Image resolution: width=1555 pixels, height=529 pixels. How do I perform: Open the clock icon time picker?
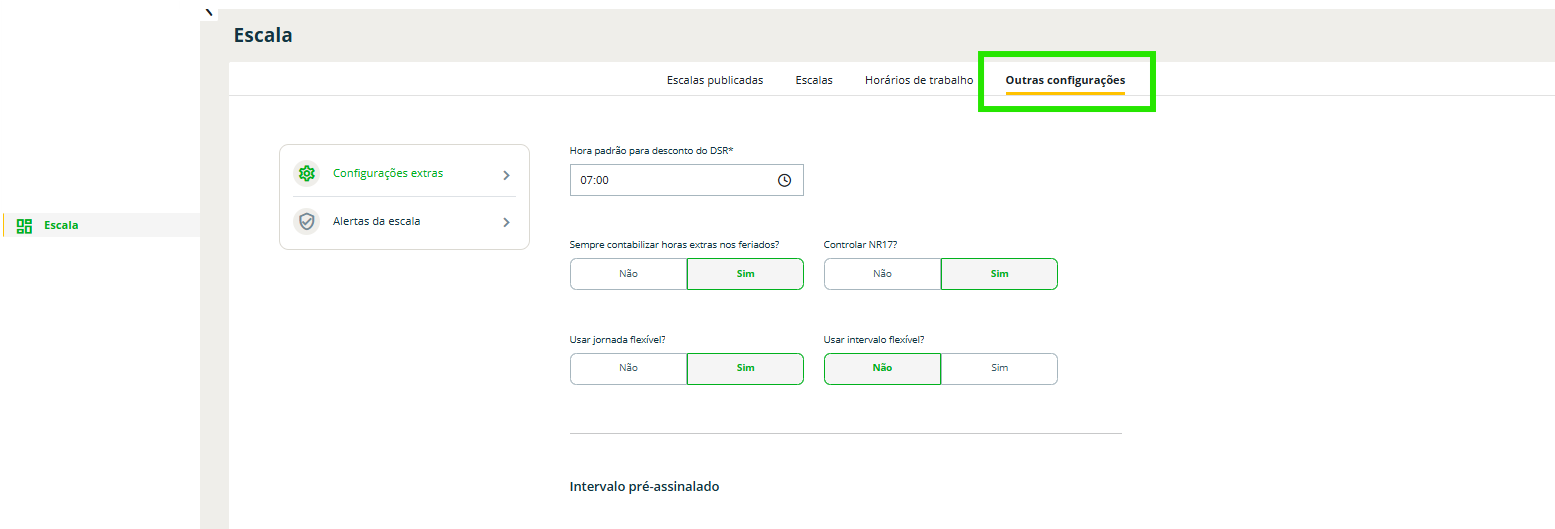(x=784, y=181)
